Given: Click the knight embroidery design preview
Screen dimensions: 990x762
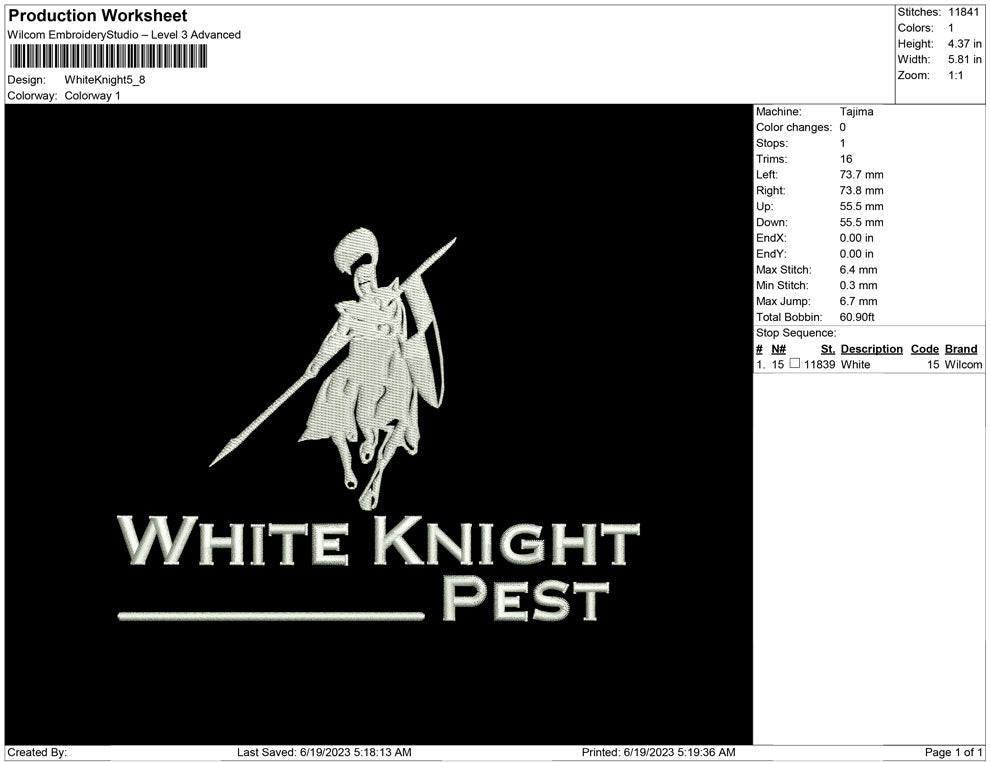Looking at the screenshot, I should click(x=333, y=368).
